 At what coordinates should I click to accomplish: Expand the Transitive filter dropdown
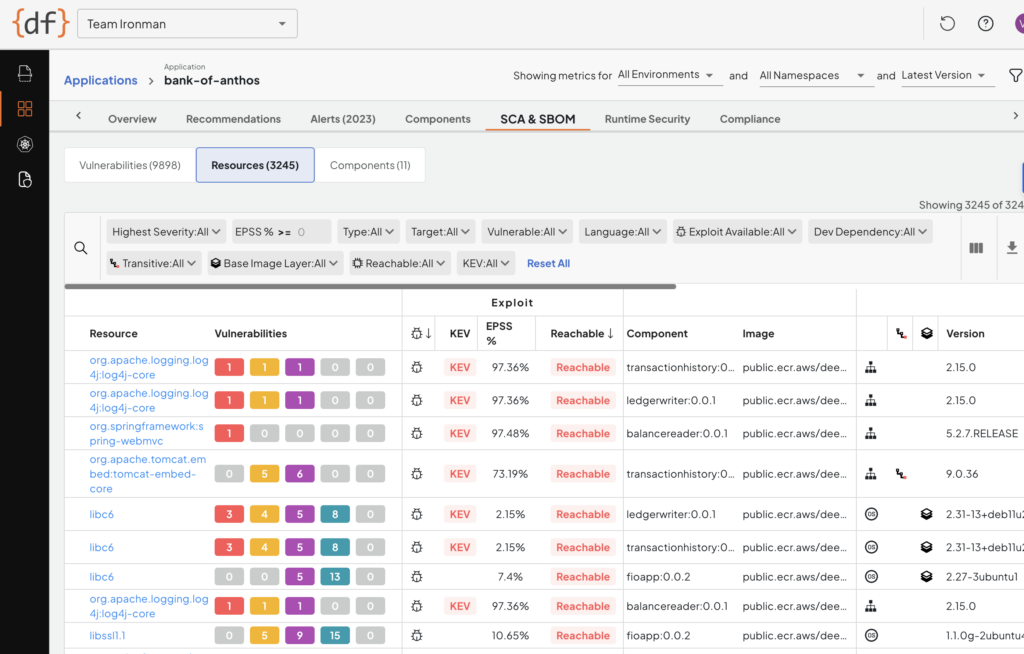(153, 263)
